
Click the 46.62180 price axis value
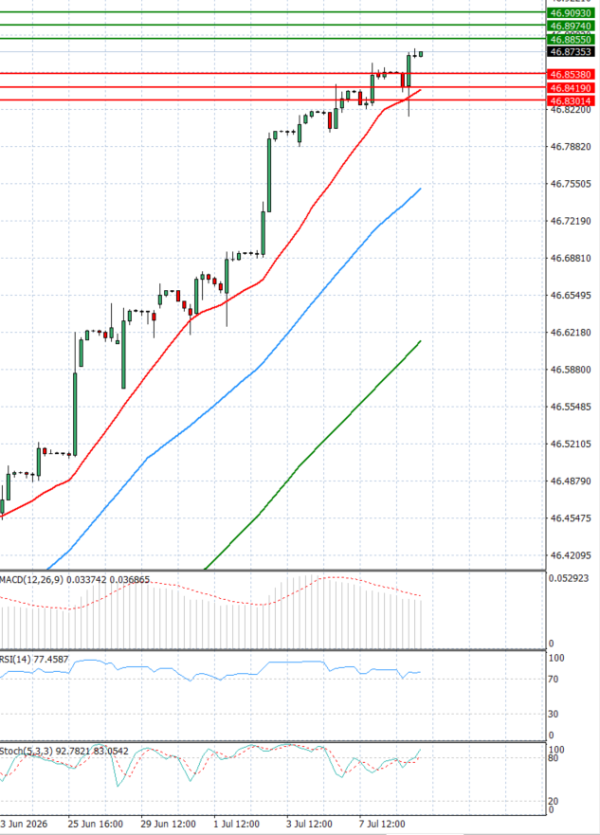(x=571, y=332)
